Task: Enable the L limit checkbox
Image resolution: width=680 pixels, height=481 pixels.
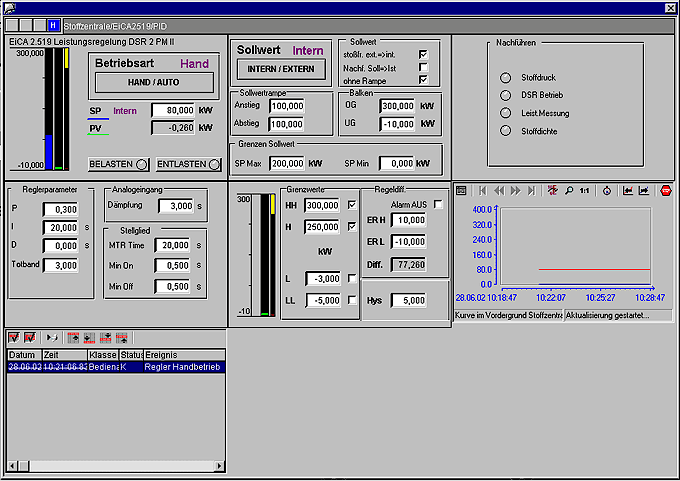Action: [x=352, y=278]
